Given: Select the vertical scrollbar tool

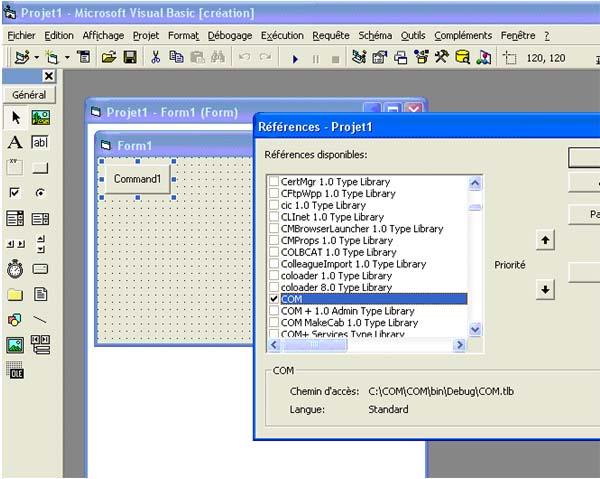Looking at the screenshot, I should [x=41, y=244].
